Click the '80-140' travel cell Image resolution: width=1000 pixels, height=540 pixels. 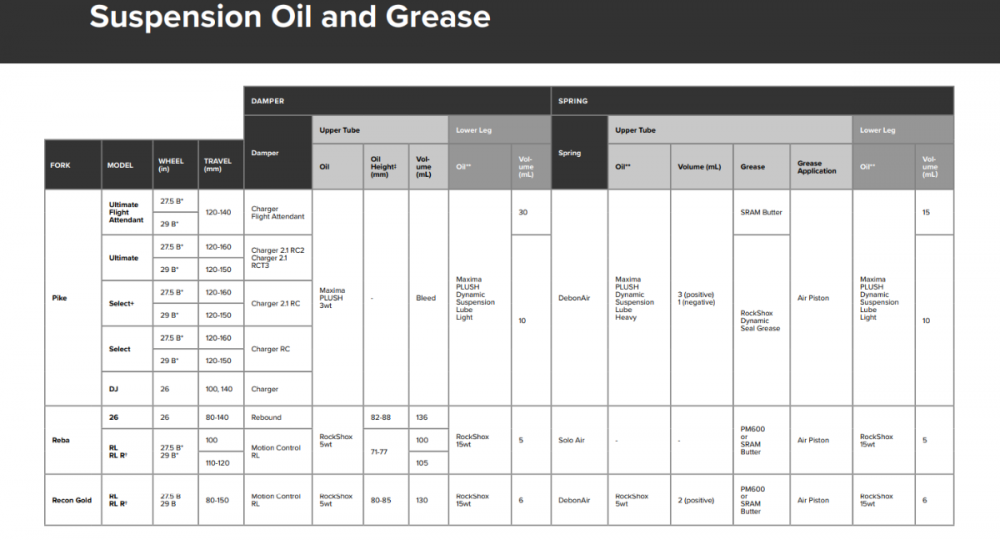click(221, 418)
